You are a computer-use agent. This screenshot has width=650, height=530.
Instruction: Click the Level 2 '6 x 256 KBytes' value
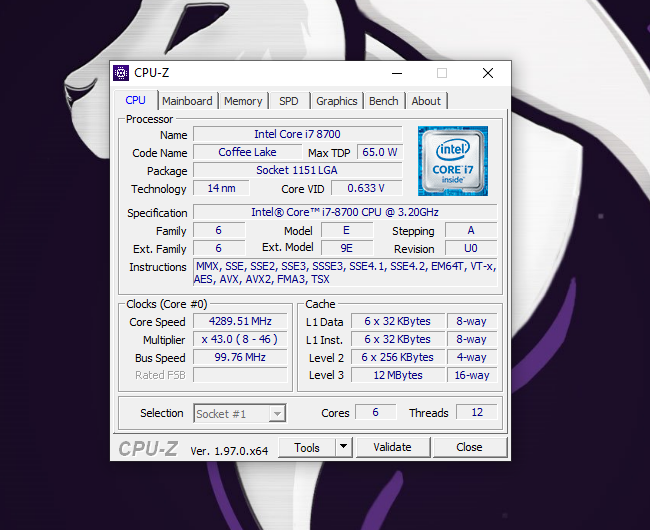(398, 357)
